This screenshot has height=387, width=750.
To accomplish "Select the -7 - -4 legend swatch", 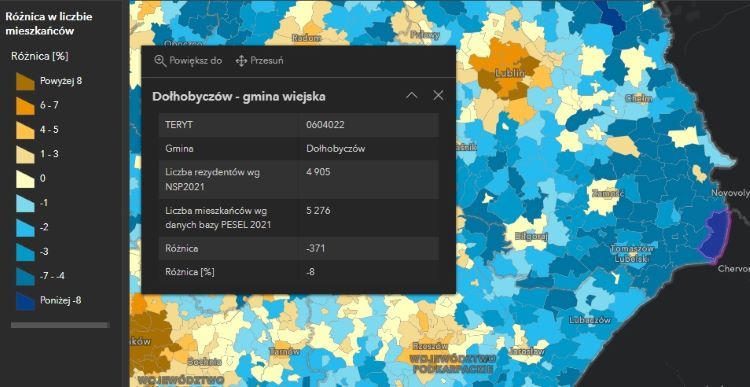I will [25, 276].
